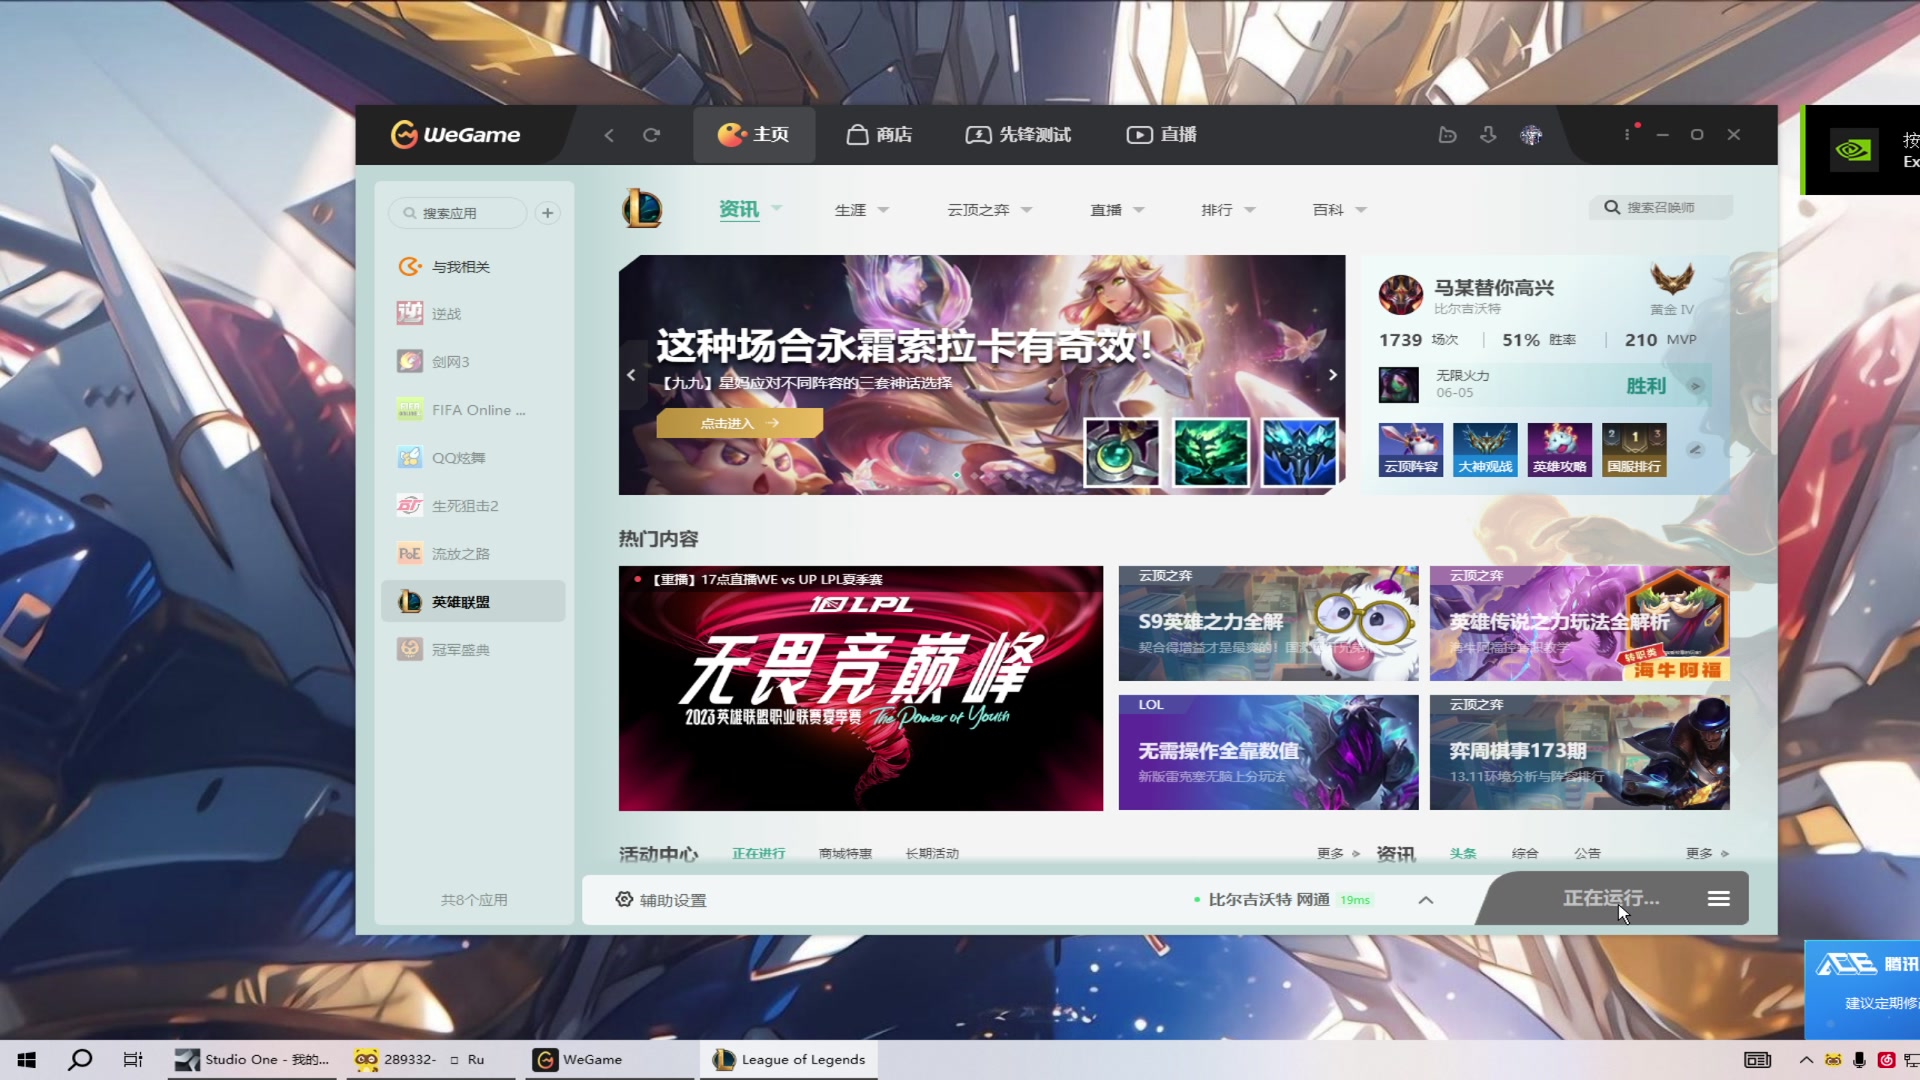
Task: Select the 商城特惠 activity tab
Action: 845,853
